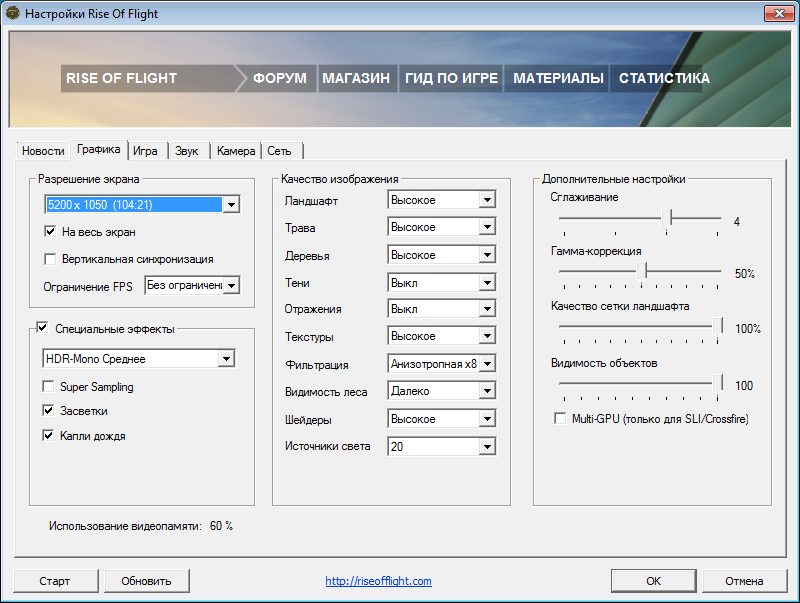800x603 pixels.
Task: Open the Отражения dropdown
Action: (x=441, y=309)
